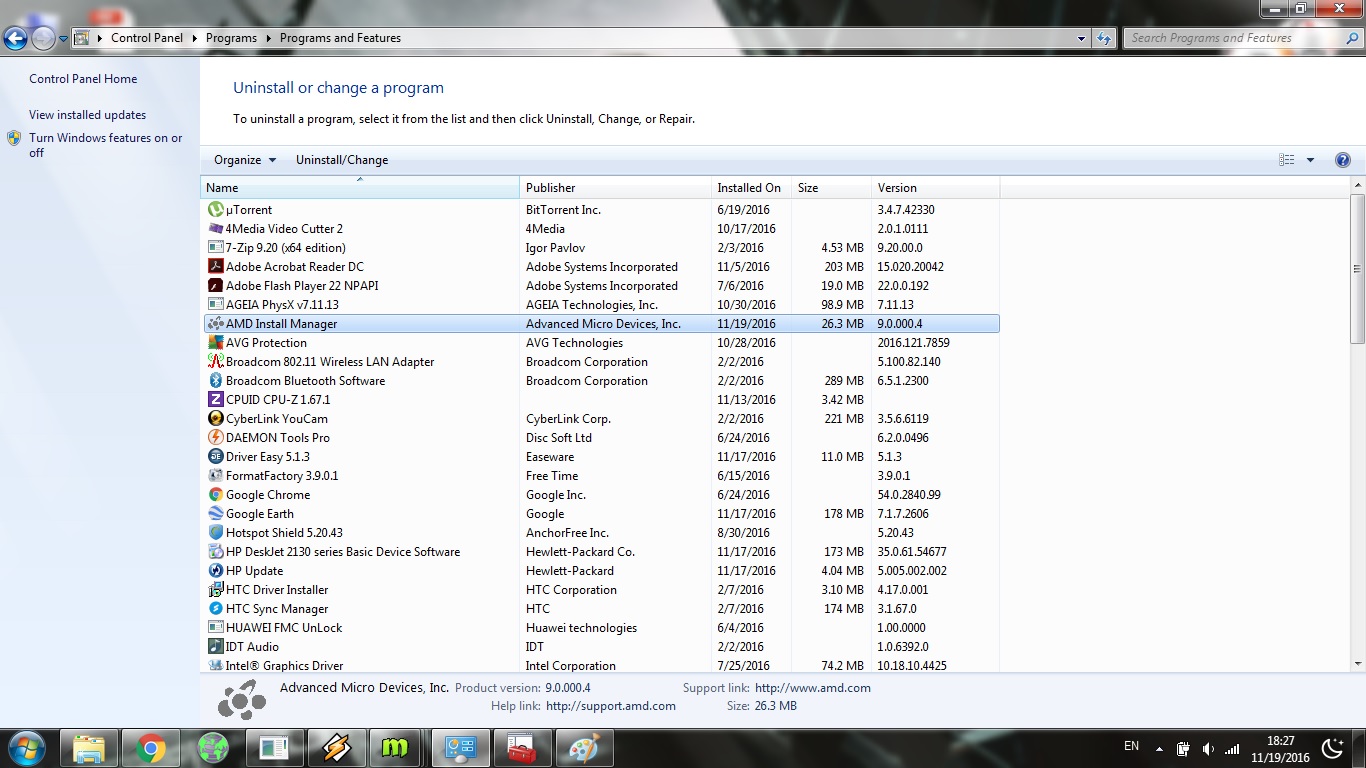Select the HTC Driver Installer entry
This screenshot has height=768, width=1366.
click(601, 590)
